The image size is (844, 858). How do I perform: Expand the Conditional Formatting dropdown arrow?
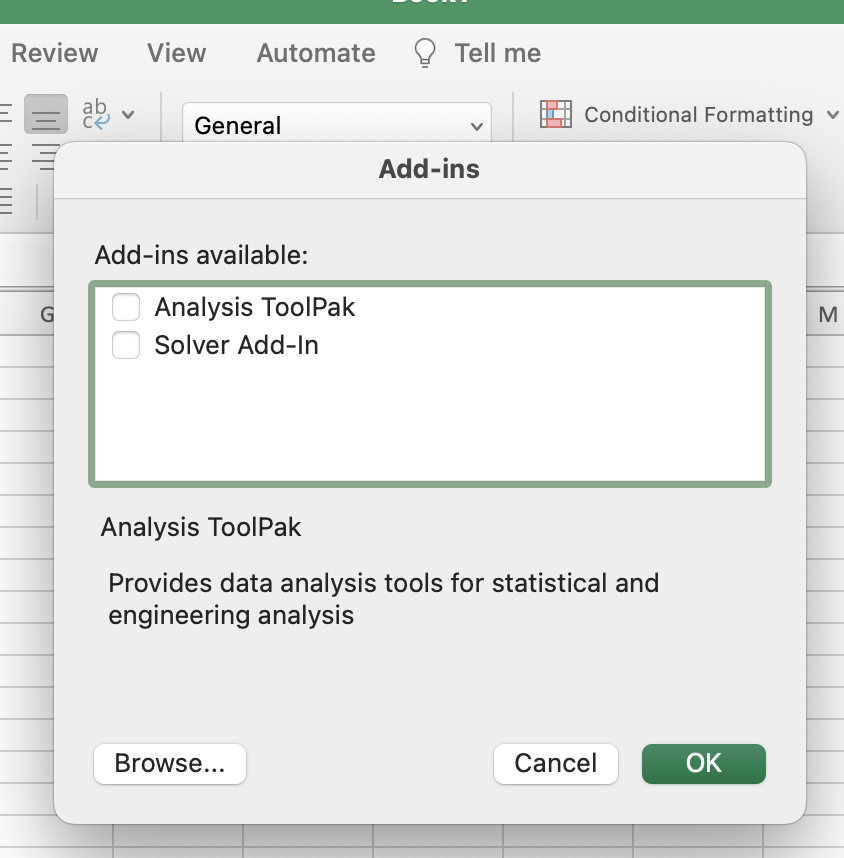pyautogui.click(x=832, y=115)
